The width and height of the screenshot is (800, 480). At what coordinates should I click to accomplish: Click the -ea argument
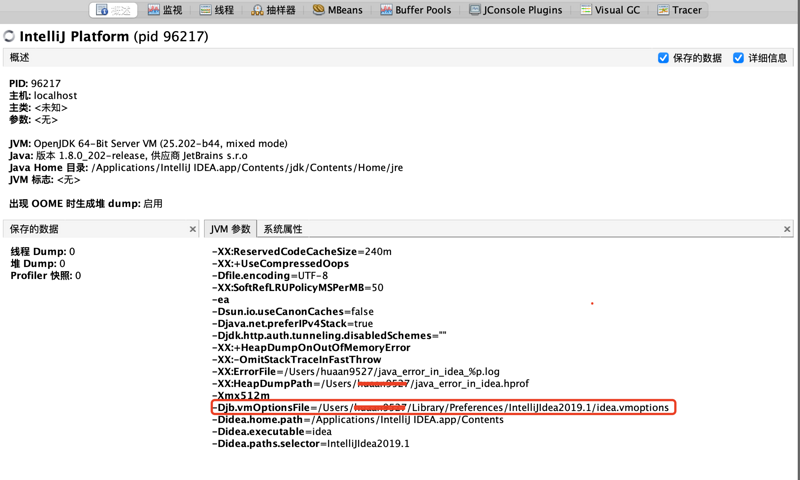(220, 299)
